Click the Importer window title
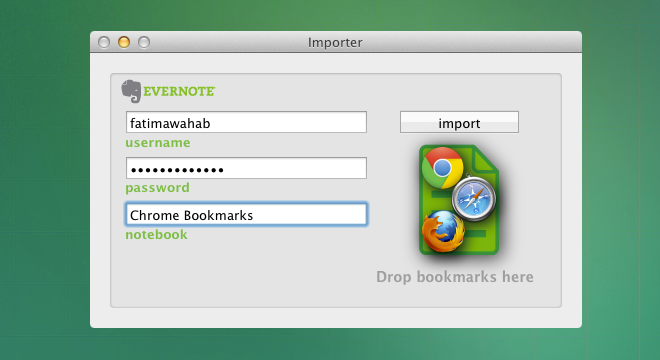The width and height of the screenshot is (660, 360). (x=335, y=42)
